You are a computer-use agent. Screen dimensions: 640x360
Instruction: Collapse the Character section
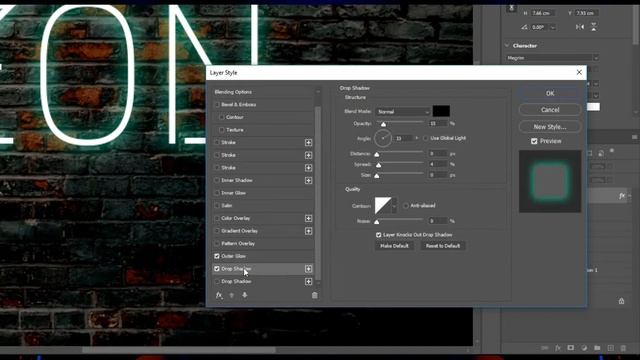coord(507,46)
